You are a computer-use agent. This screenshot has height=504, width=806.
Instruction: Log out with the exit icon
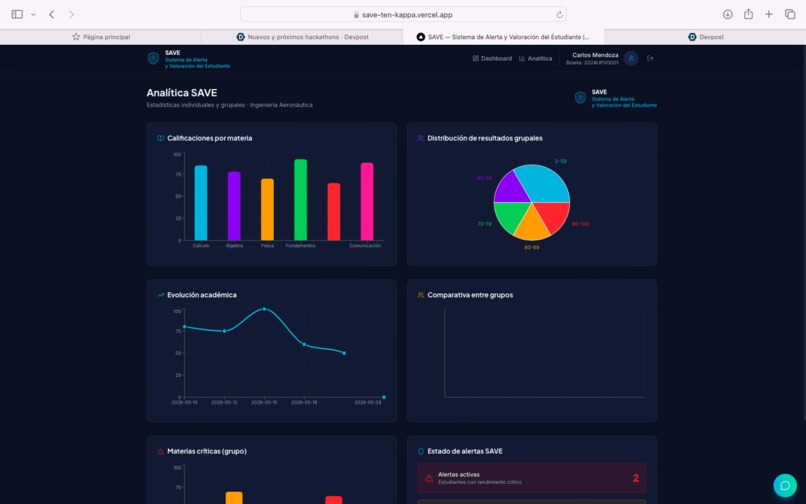[650, 58]
